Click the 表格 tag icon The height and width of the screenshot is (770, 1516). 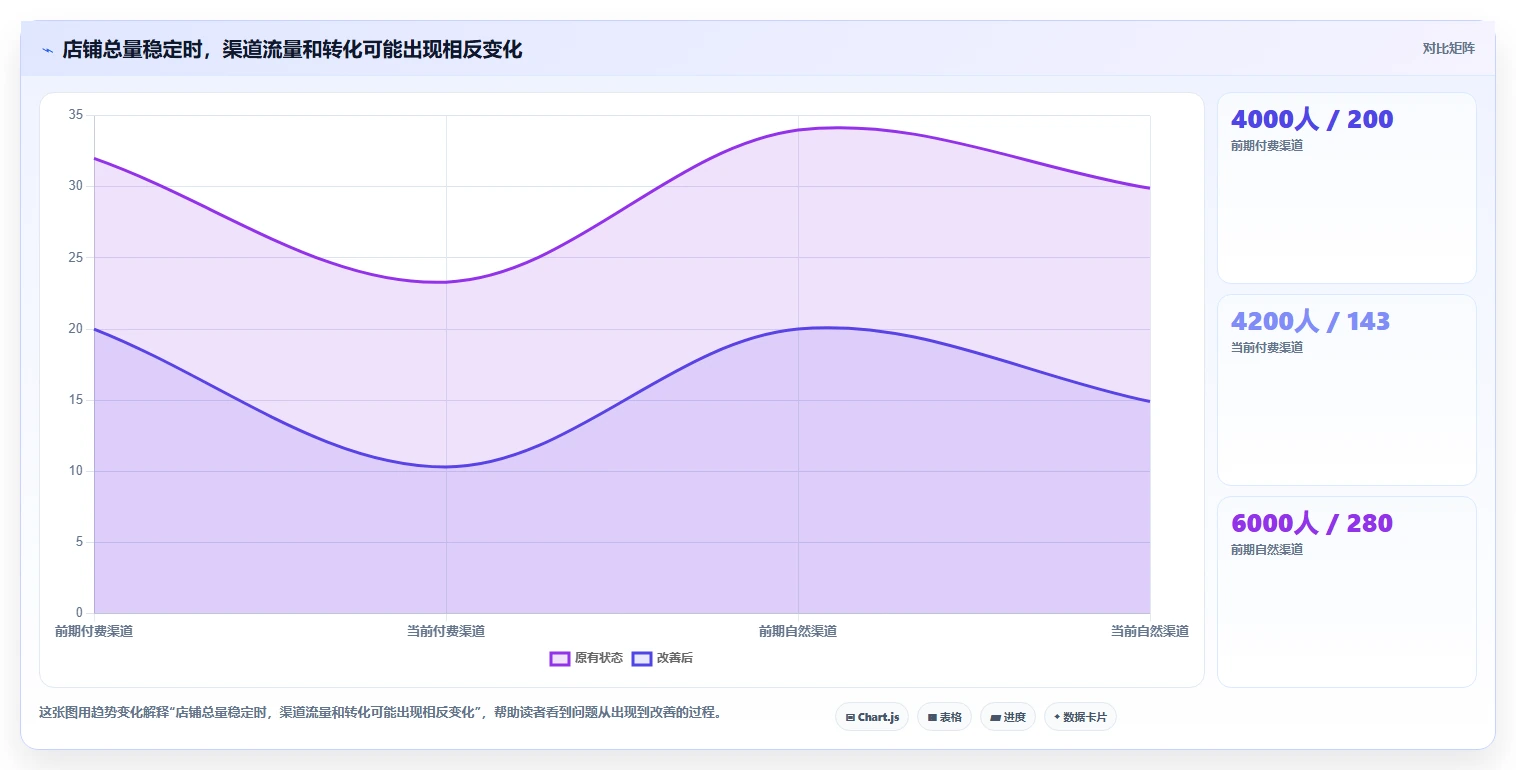(932, 717)
